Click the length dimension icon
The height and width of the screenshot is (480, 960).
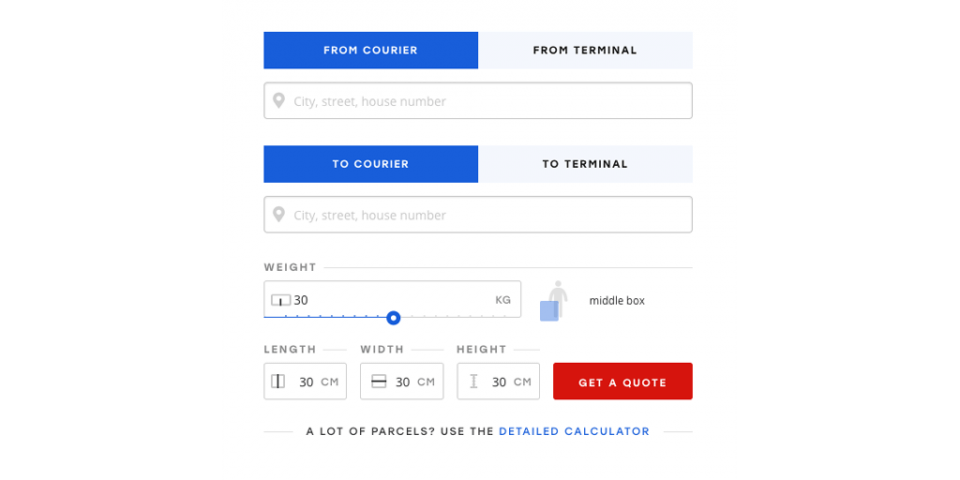coord(279,381)
